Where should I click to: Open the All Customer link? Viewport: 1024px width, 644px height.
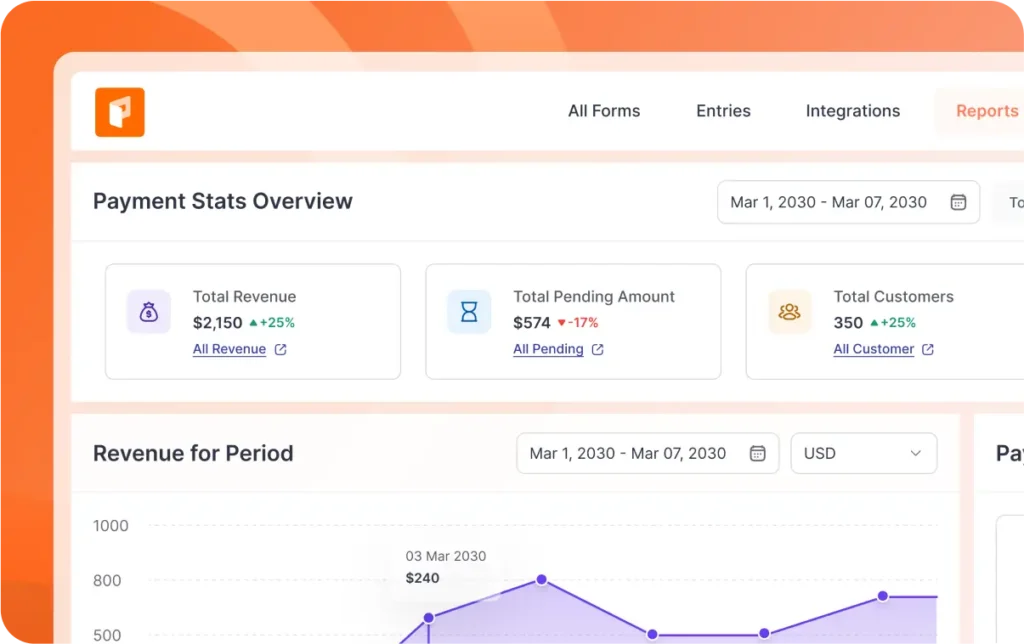point(873,350)
